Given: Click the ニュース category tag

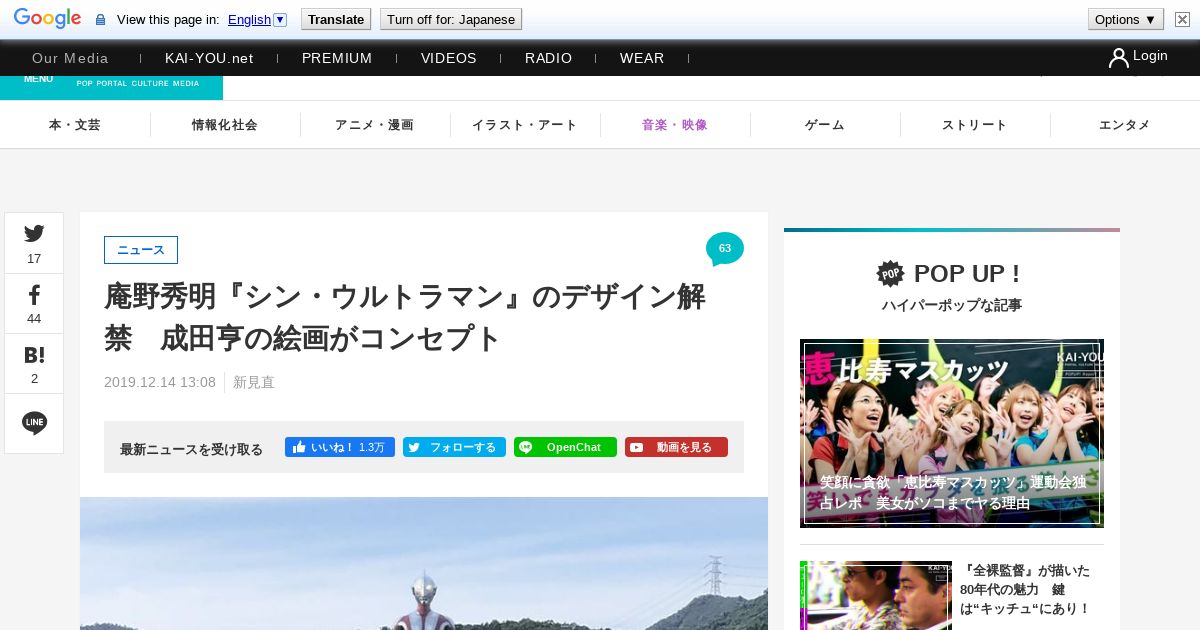Looking at the screenshot, I should tap(141, 250).
